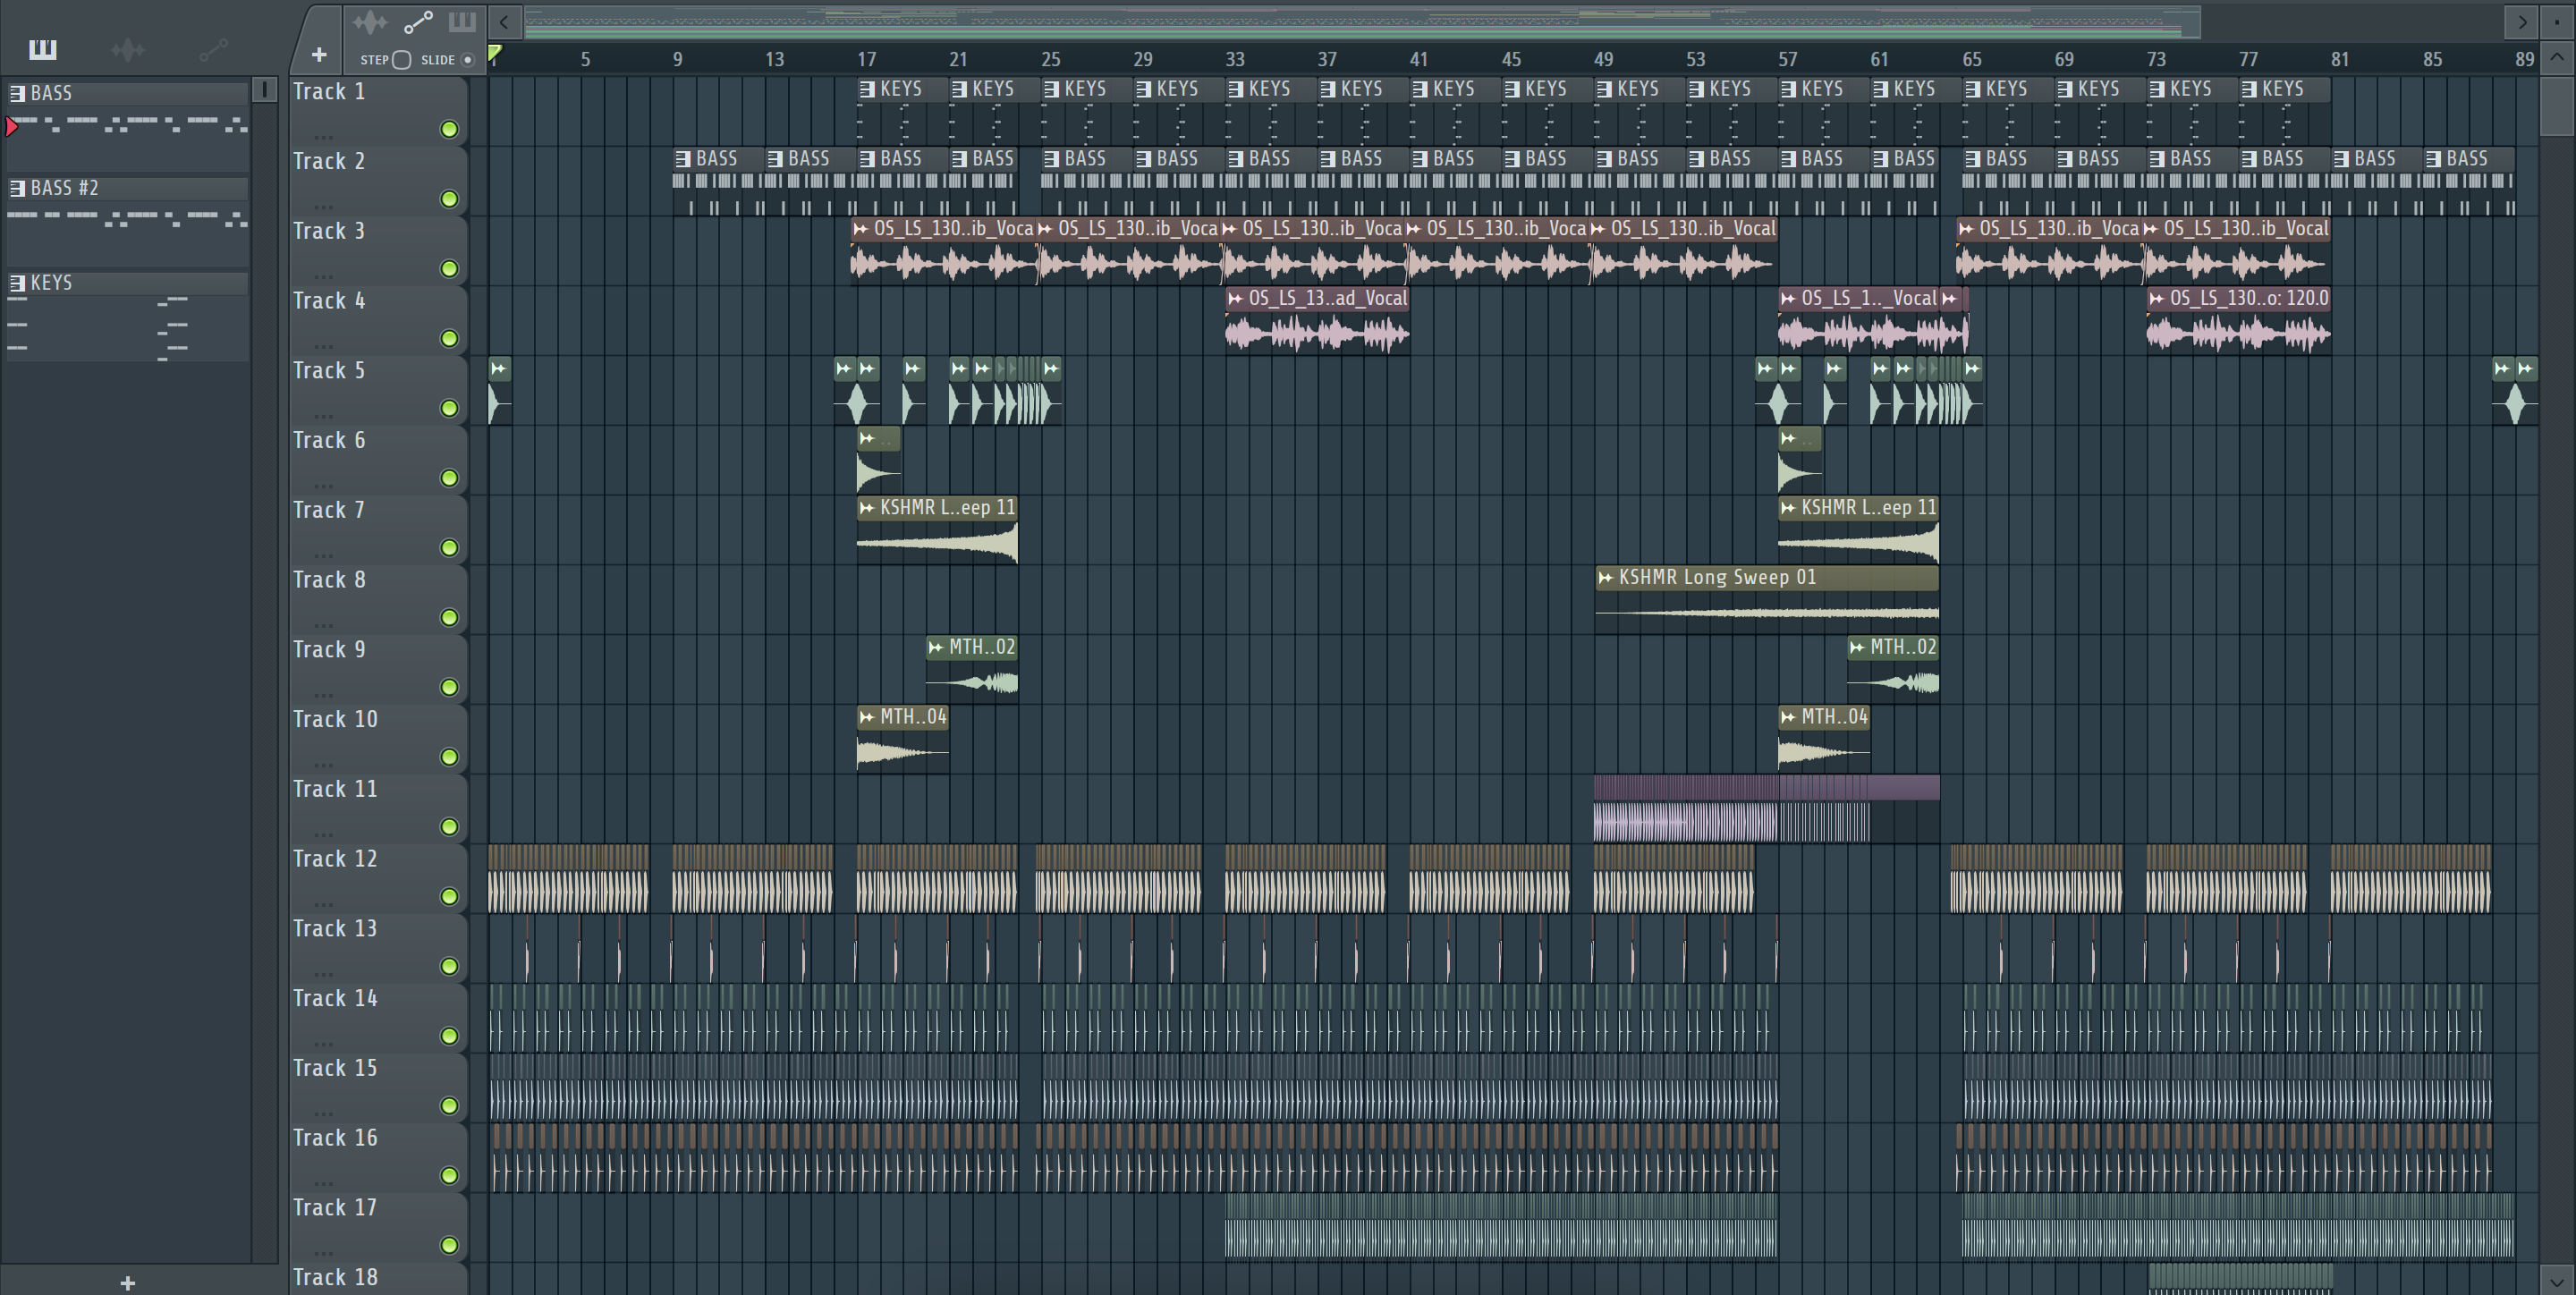Select the automation clip focus icon in playlist header
Image resolution: width=2576 pixels, height=1295 pixels.
point(417,21)
